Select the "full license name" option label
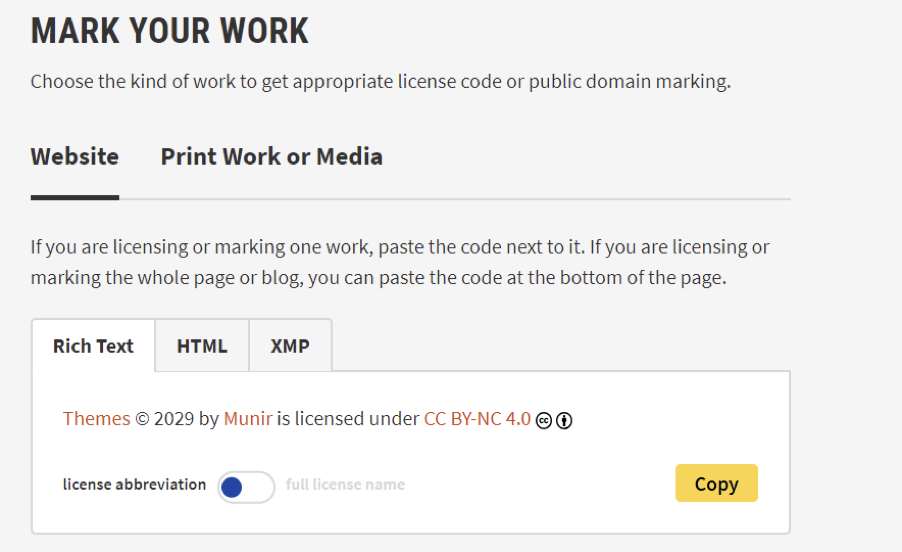902x552 pixels. click(x=345, y=485)
